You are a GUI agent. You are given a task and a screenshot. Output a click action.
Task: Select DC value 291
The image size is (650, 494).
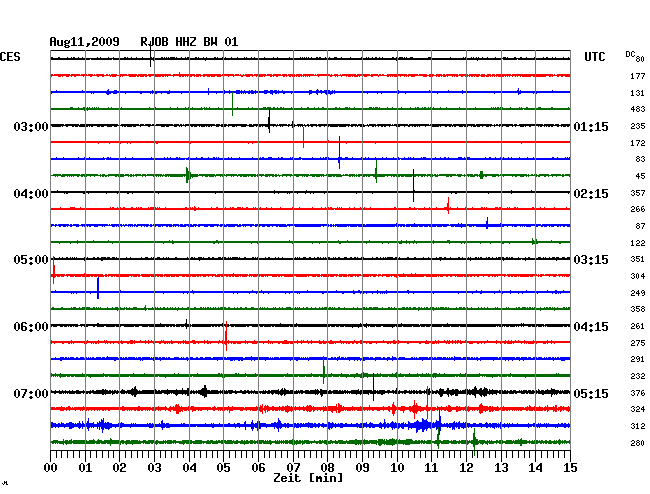[x=638, y=359]
